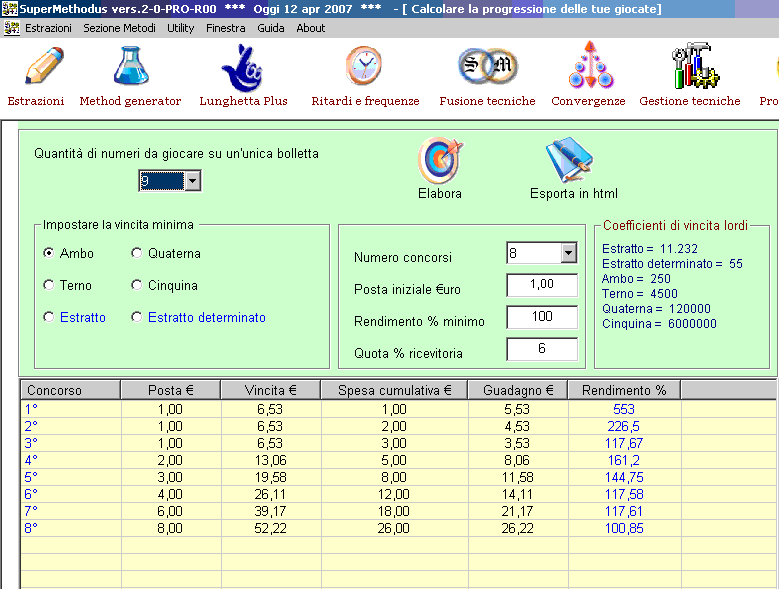This screenshot has height=589, width=779.
Task: Click the Posta € column header
Action: 171,390
